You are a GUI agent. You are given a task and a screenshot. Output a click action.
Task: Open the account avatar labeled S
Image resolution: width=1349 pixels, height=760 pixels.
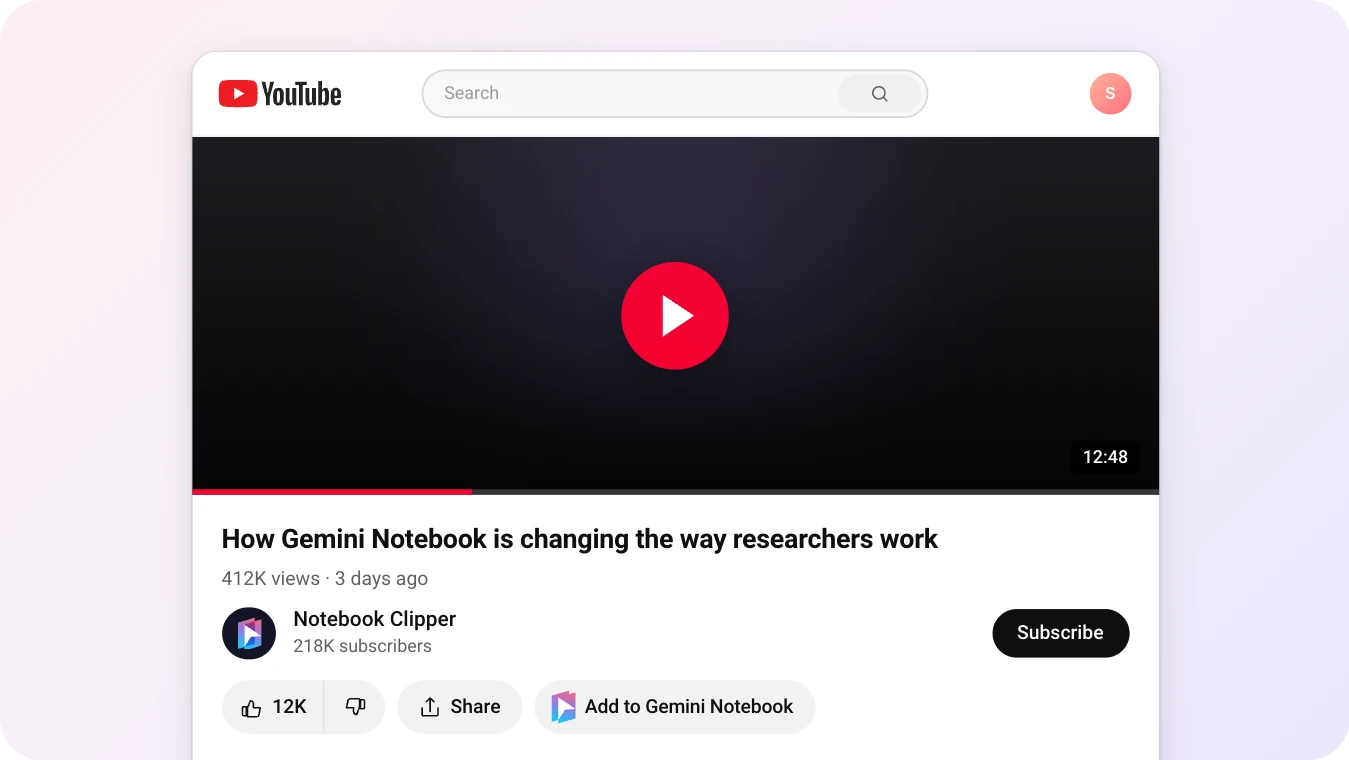click(1110, 94)
